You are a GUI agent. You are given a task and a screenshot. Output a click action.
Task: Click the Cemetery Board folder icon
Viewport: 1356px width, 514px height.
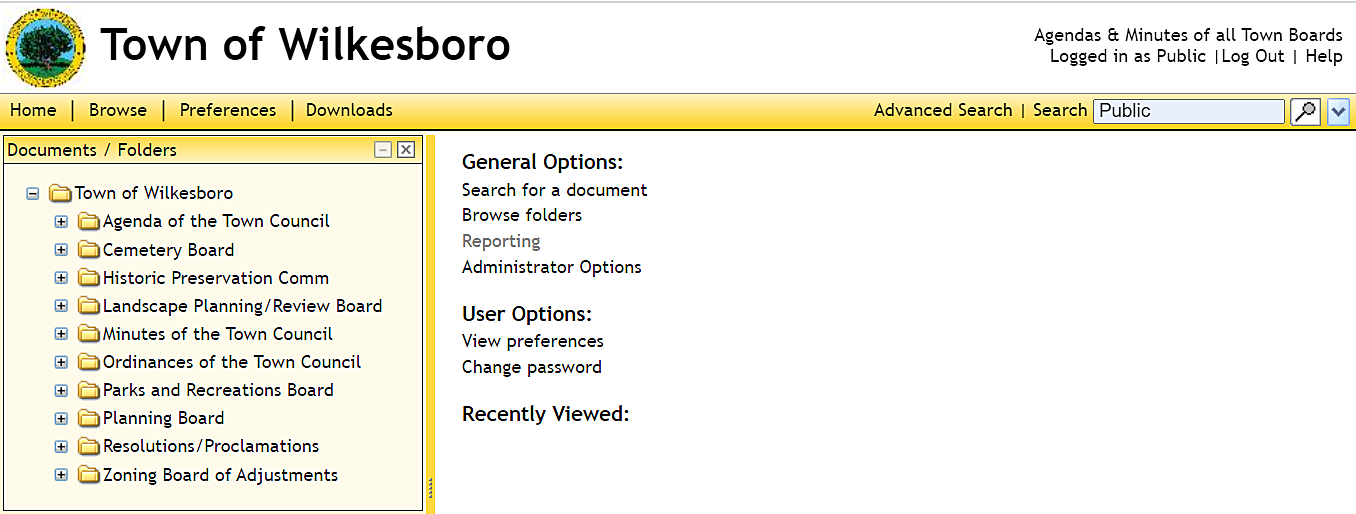click(x=89, y=250)
